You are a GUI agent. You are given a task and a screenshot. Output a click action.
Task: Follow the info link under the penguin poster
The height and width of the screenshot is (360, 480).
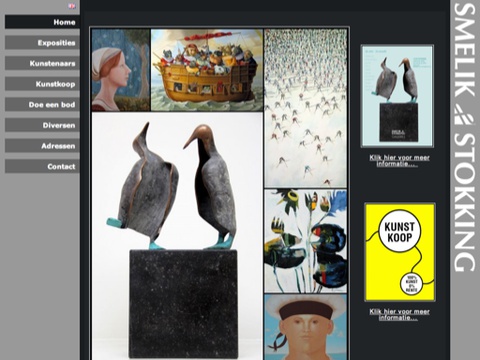click(x=399, y=161)
